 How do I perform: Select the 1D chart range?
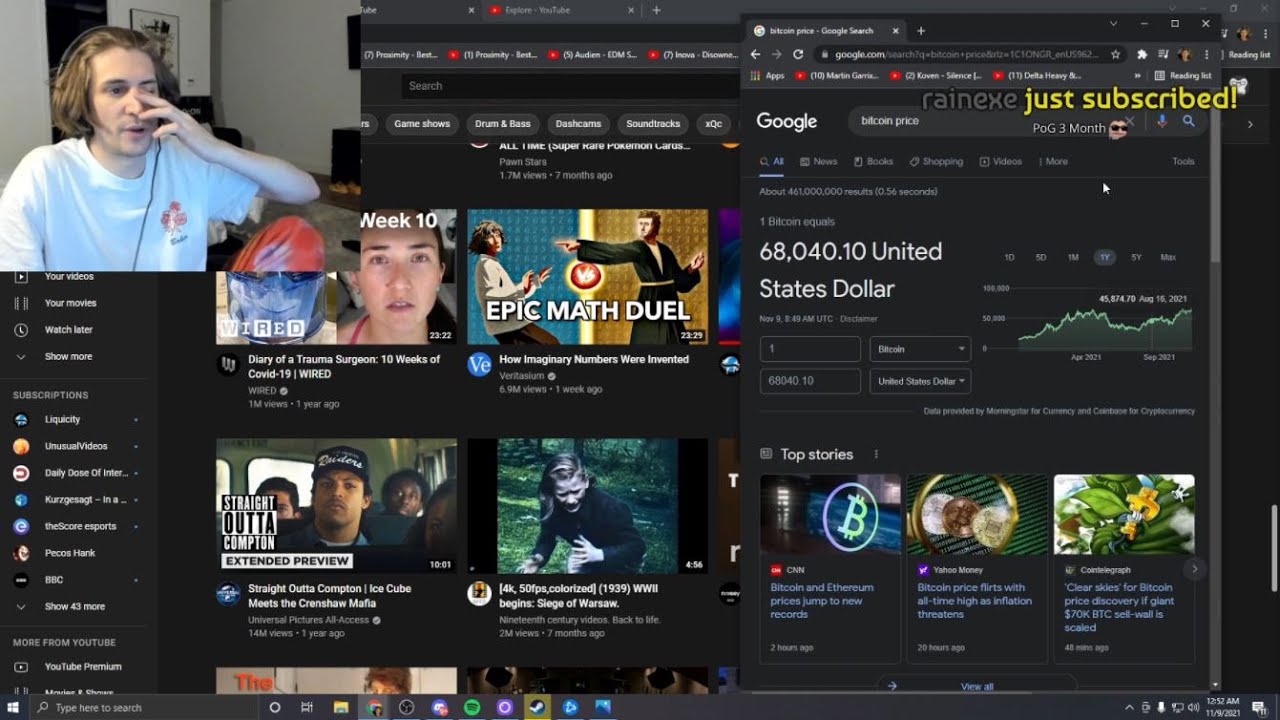pos(1009,257)
